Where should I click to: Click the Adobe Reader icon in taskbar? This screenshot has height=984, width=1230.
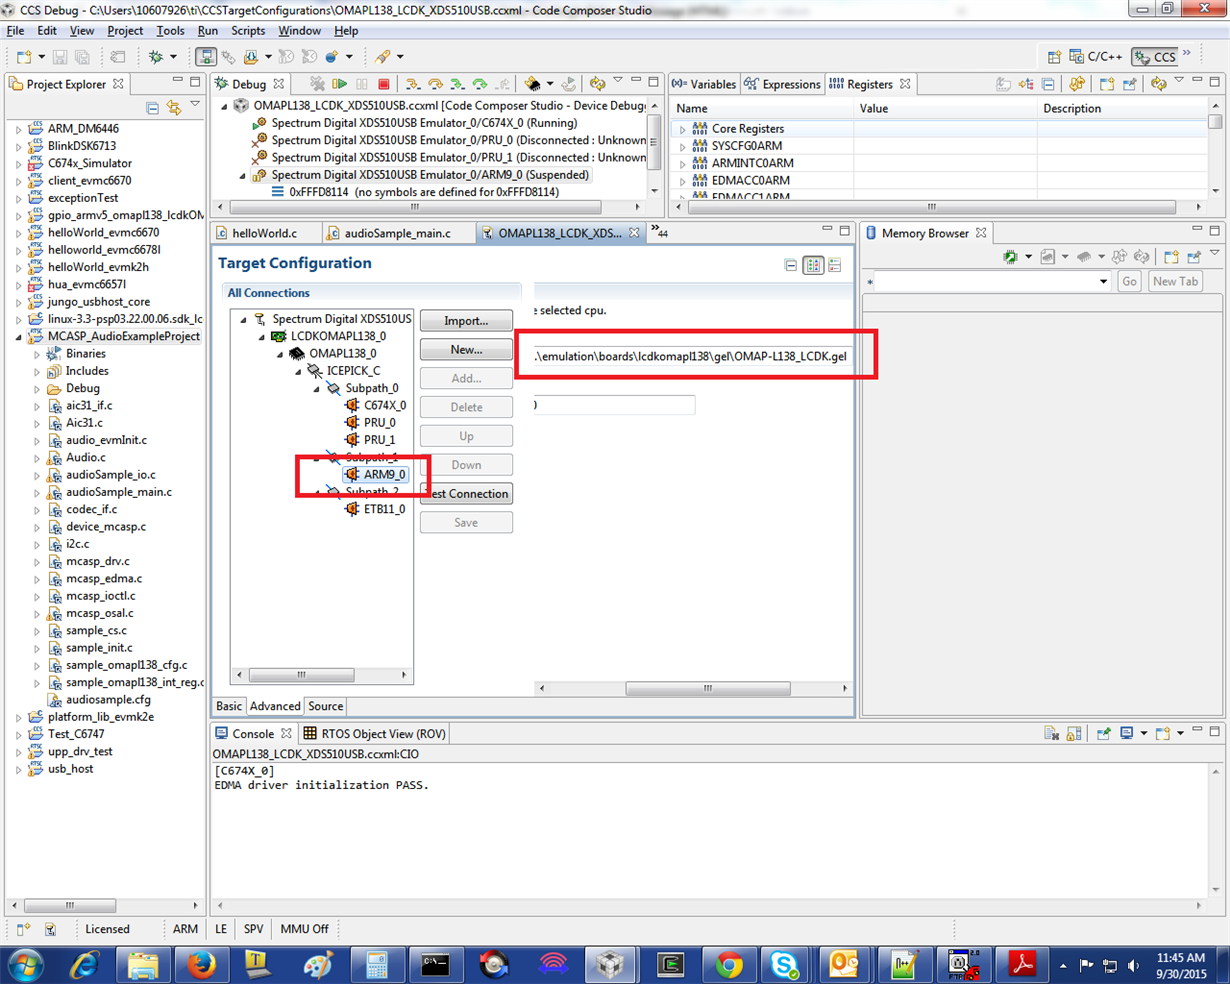click(x=1021, y=964)
